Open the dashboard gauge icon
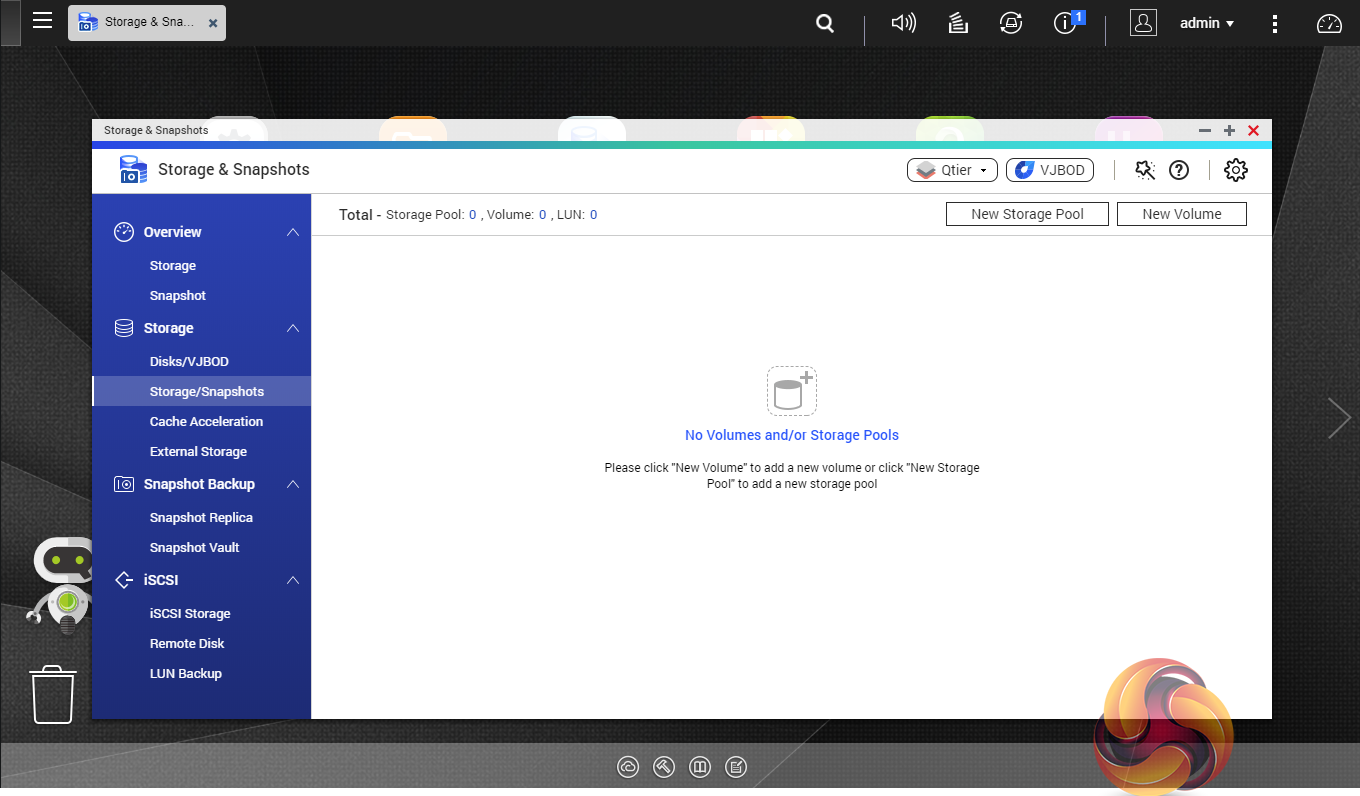The image size is (1360, 796). point(1329,23)
